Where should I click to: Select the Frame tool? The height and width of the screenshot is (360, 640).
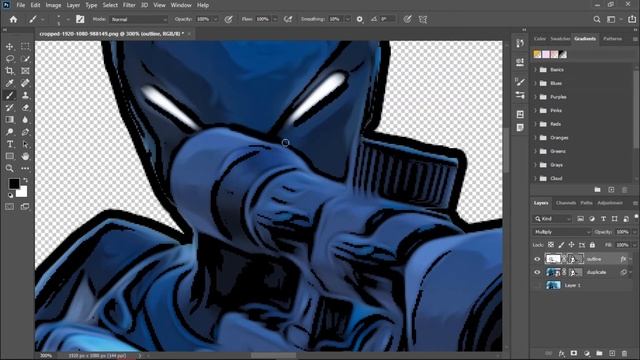point(25,71)
